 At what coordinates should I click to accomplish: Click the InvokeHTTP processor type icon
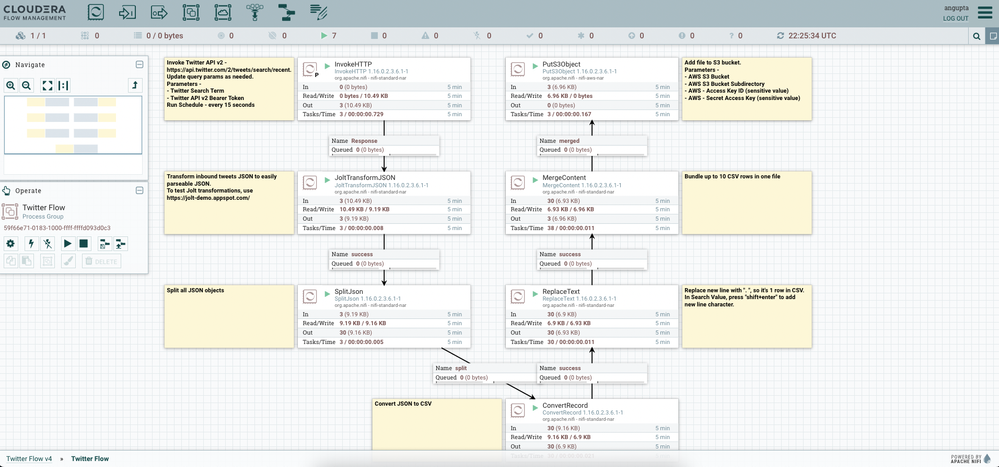coord(310,69)
